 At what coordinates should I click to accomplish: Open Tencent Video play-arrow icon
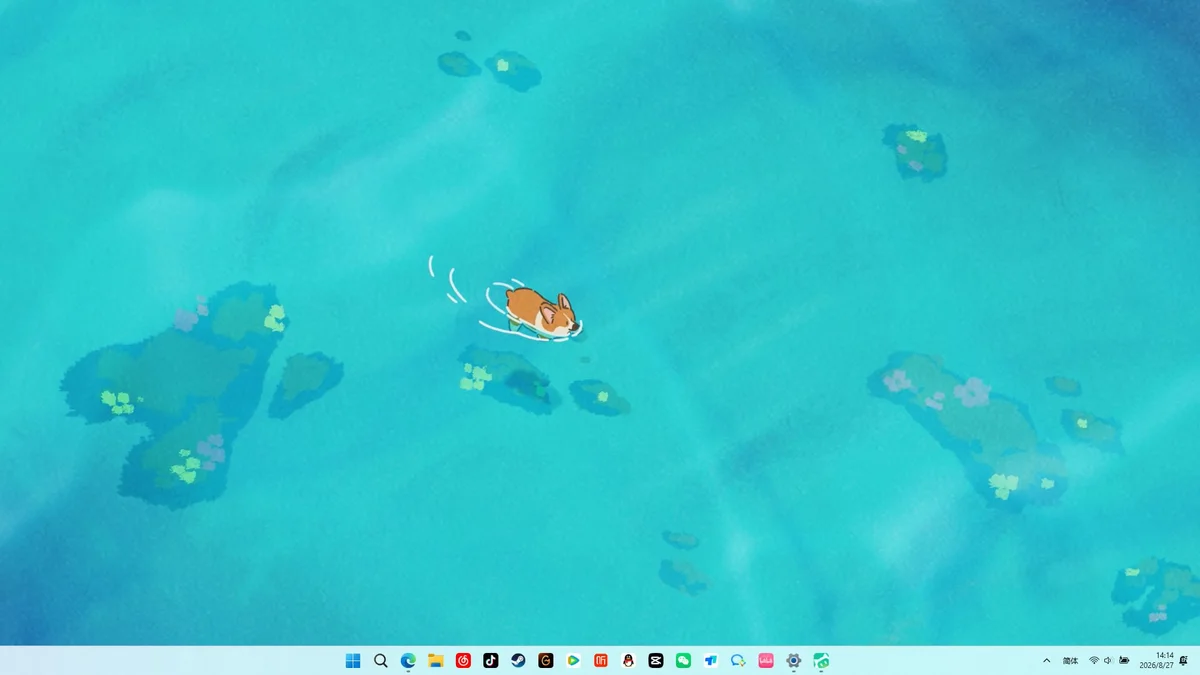pos(573,660)
